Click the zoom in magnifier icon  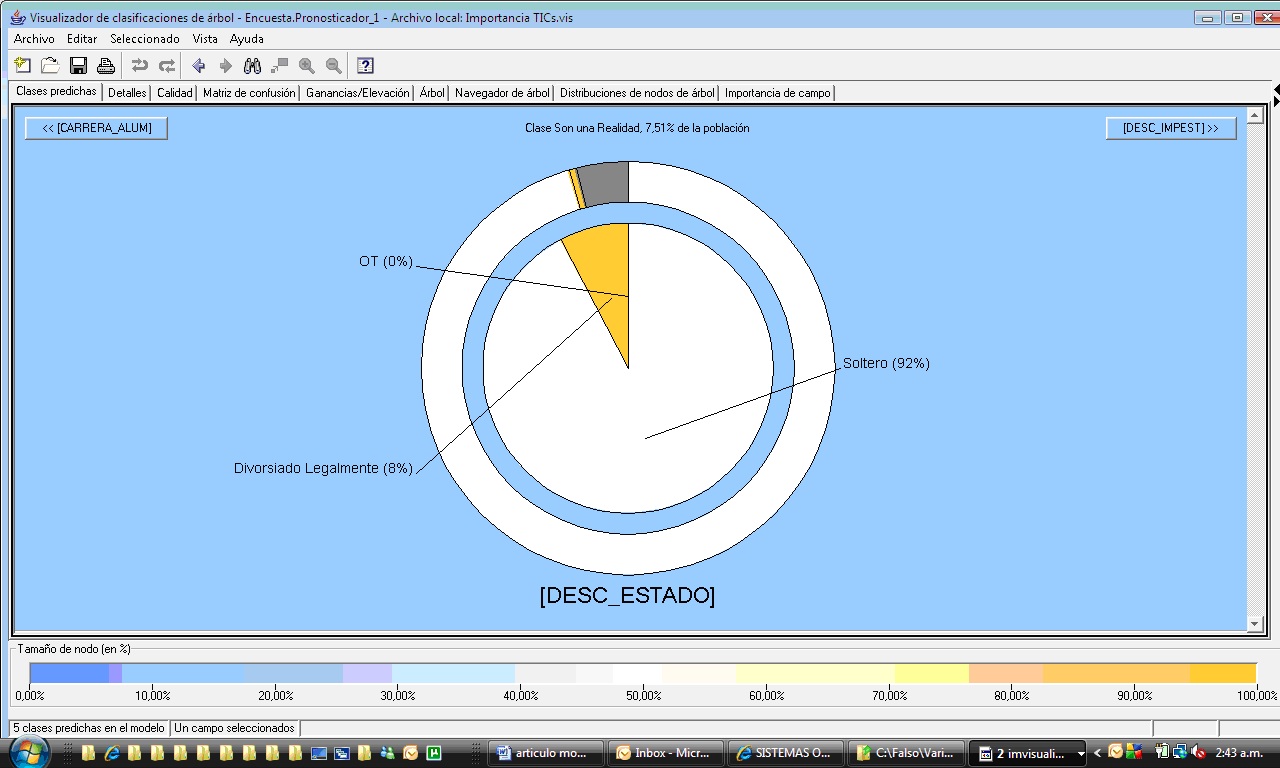click(x=306, y=66)
